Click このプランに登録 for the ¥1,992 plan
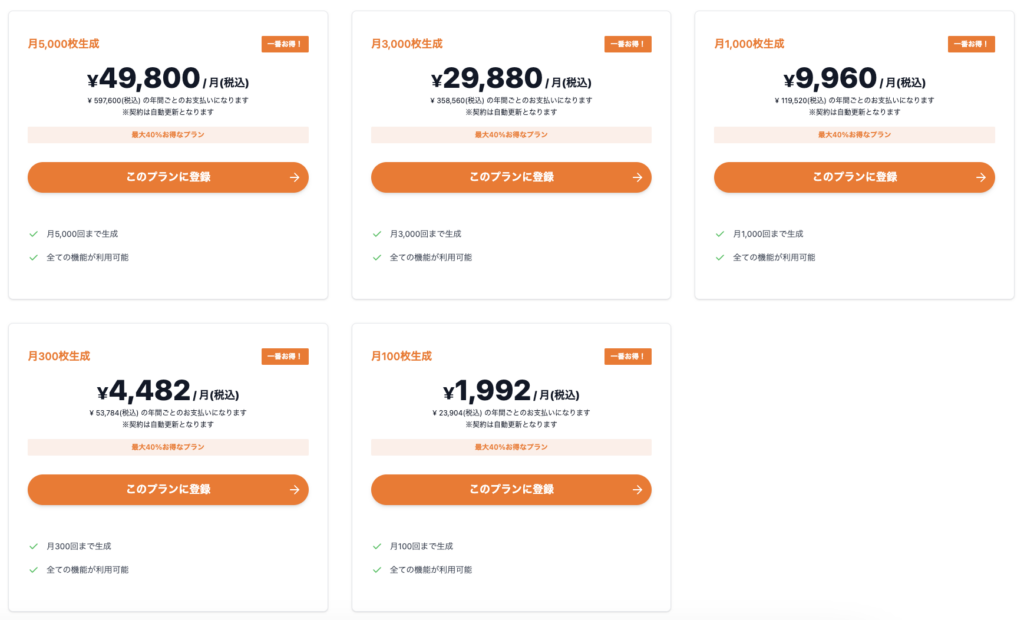Image resolution: width=1024 pixels, height=620 pixels. coord(511,489)
